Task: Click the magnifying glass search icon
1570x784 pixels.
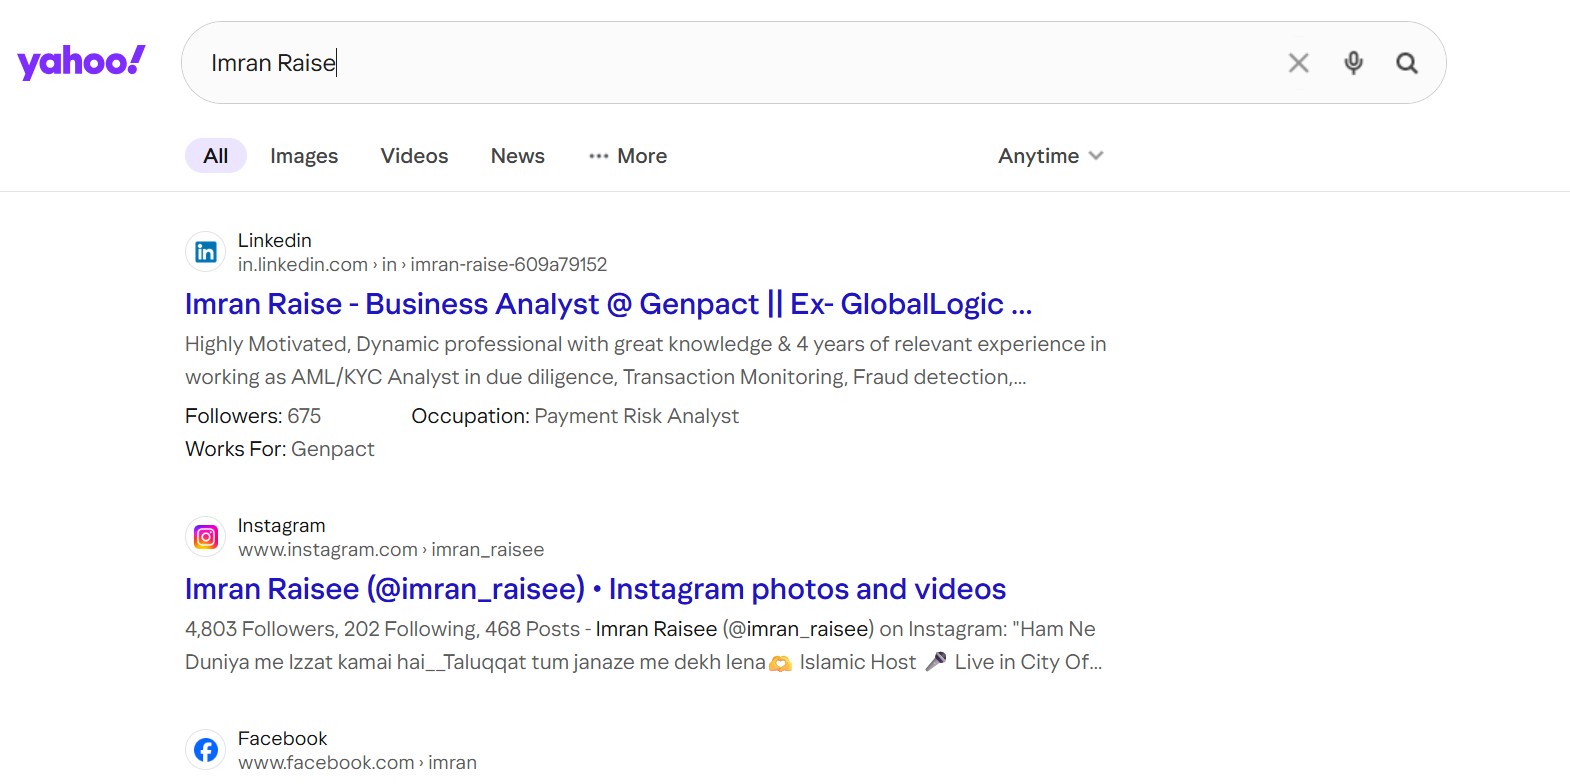Action: pos(1407,63)
